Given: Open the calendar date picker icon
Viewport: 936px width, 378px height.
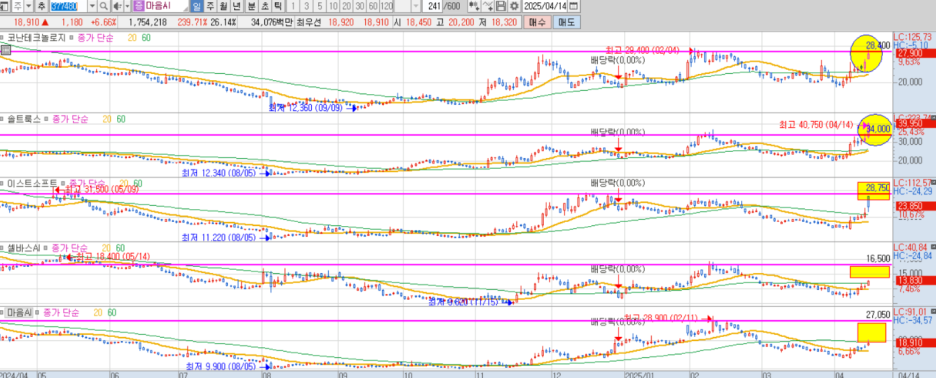Looking at the screenshot, I should [x=574, y=7].
